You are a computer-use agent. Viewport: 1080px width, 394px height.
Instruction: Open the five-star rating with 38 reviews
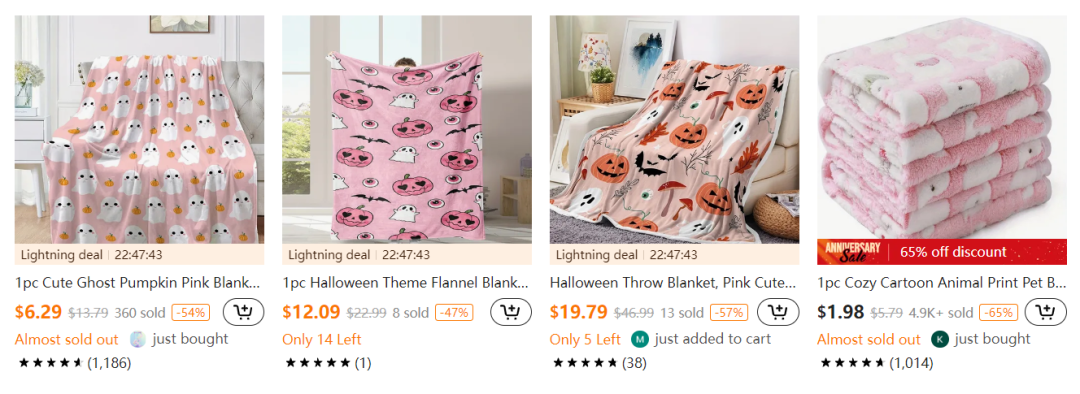599,363
